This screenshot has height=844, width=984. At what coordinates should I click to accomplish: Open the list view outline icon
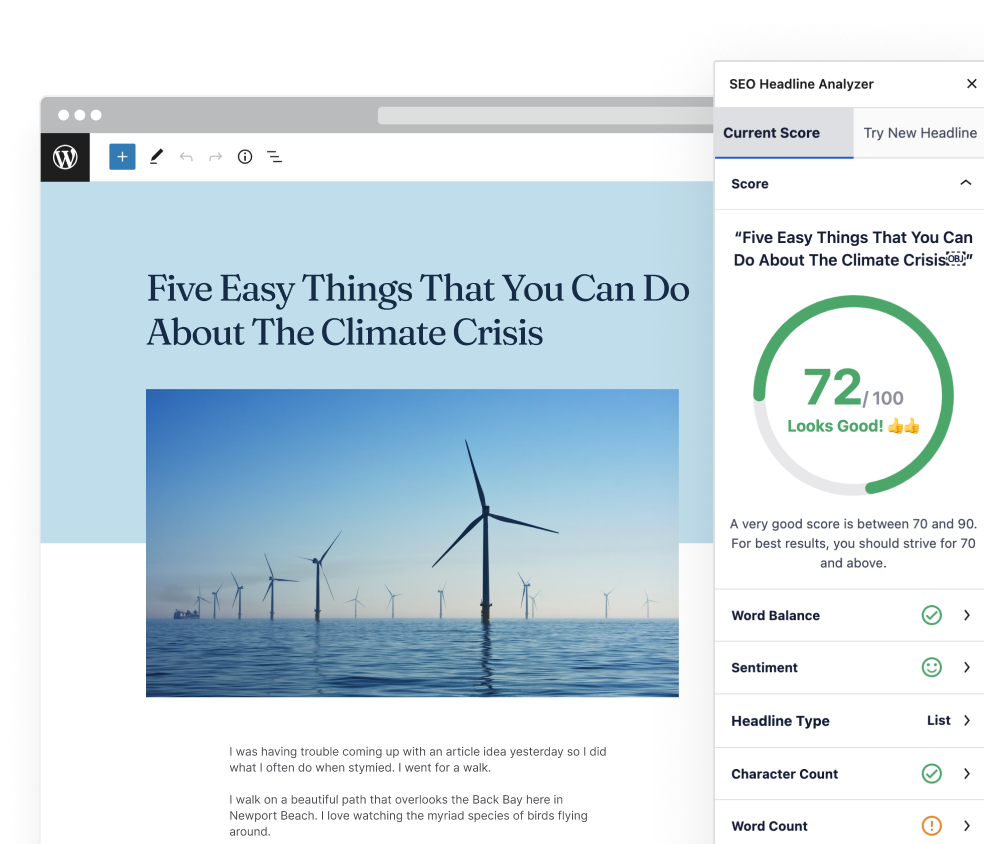(274, 157)
